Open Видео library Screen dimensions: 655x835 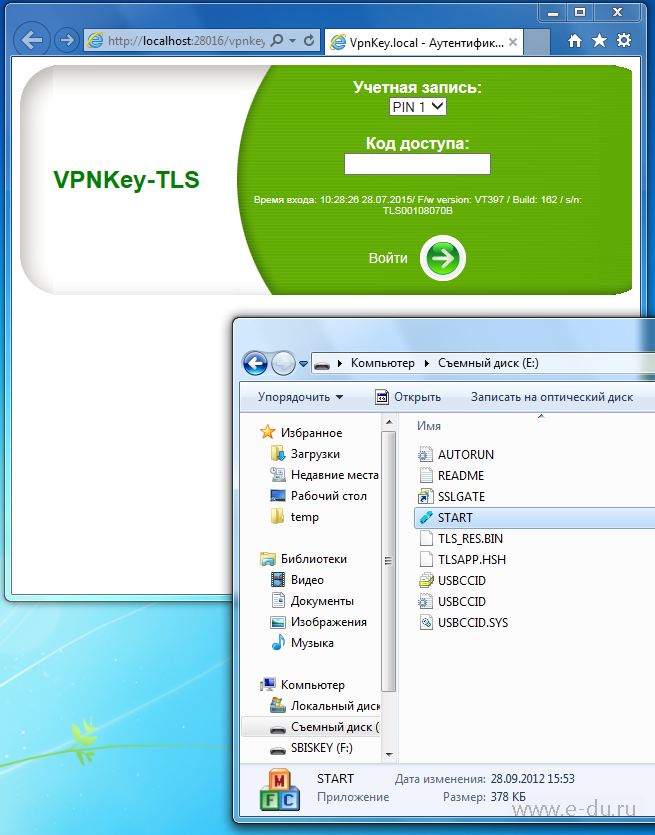click(x=307, y=580)
